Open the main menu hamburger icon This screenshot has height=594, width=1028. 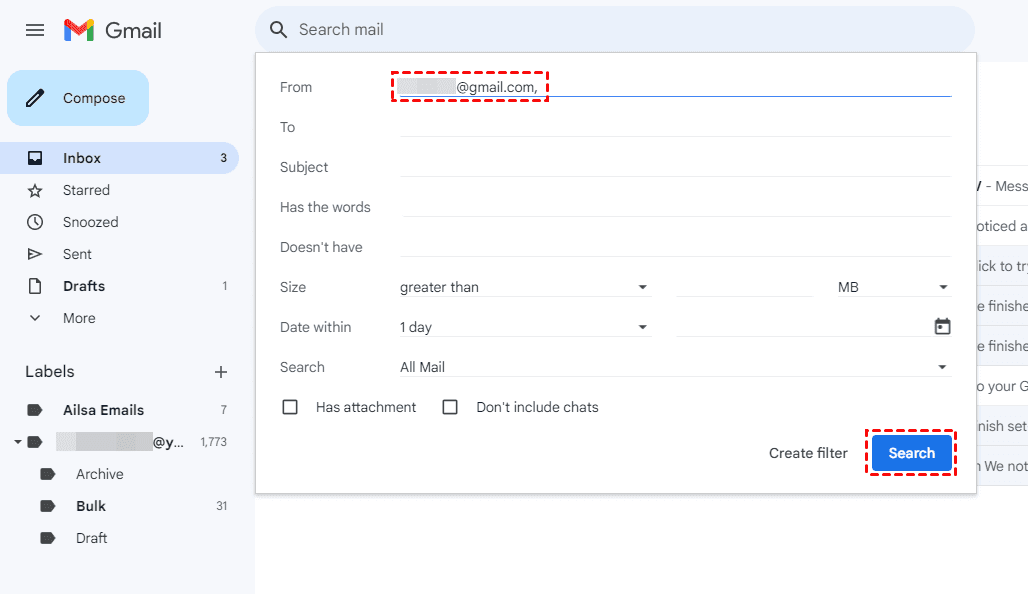[x=35, y=30]
